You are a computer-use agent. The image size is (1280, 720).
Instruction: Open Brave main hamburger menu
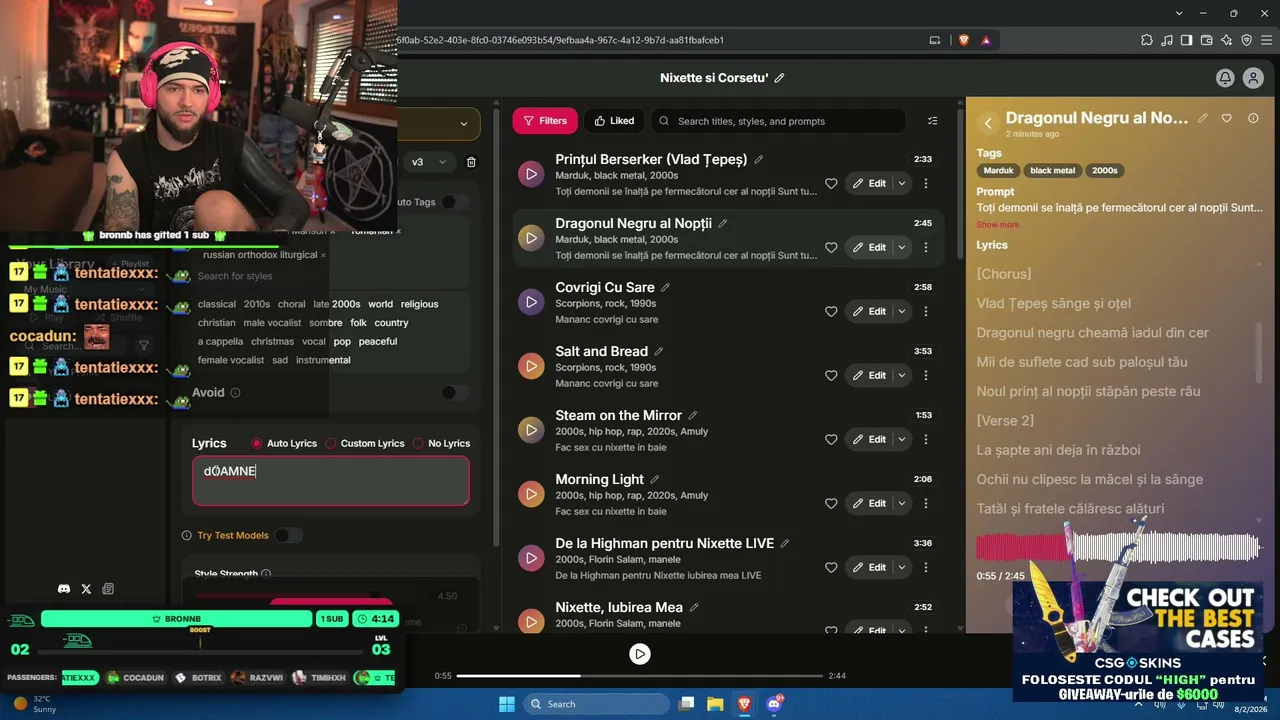(1265, 40)
